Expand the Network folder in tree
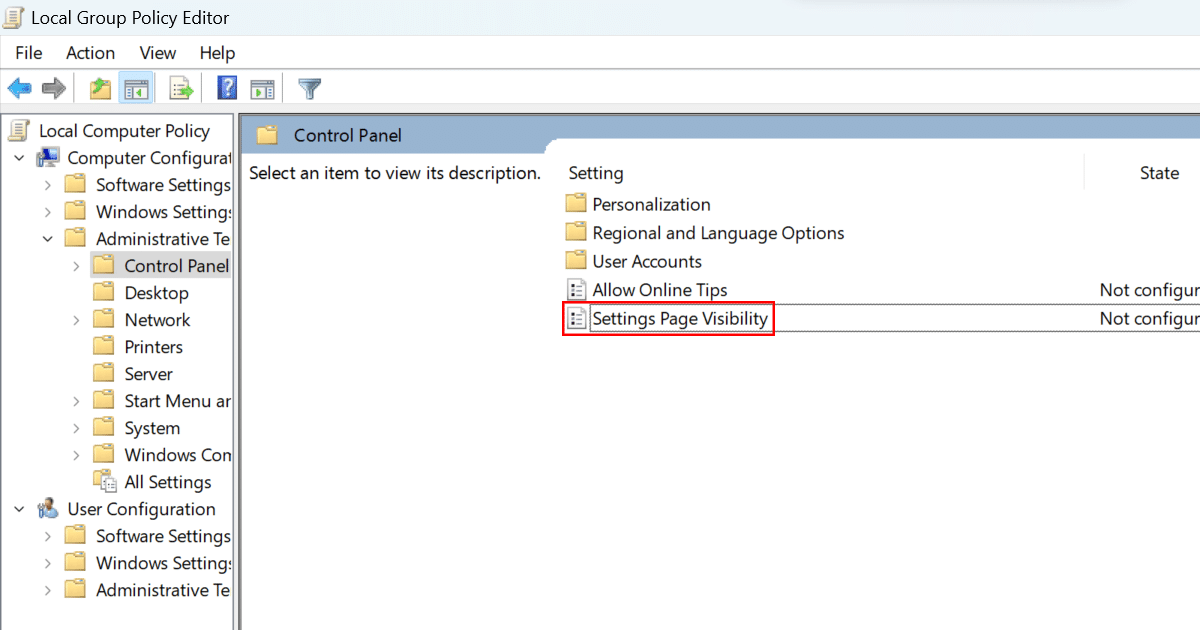The height and width of the screenshot is (630, 1200). pos(76,320)
